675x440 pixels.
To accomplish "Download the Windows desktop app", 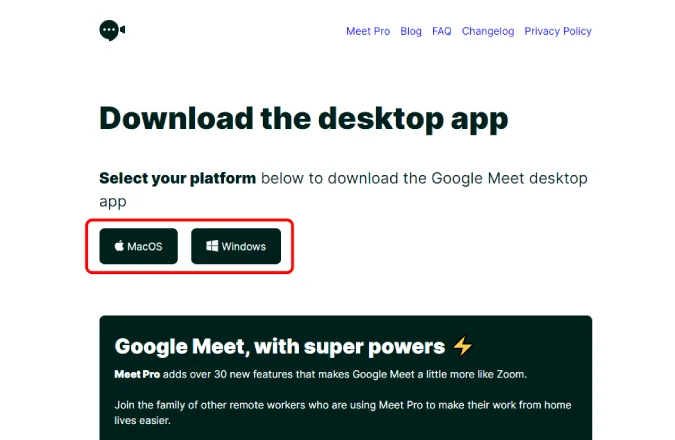I will pos(236,246).
